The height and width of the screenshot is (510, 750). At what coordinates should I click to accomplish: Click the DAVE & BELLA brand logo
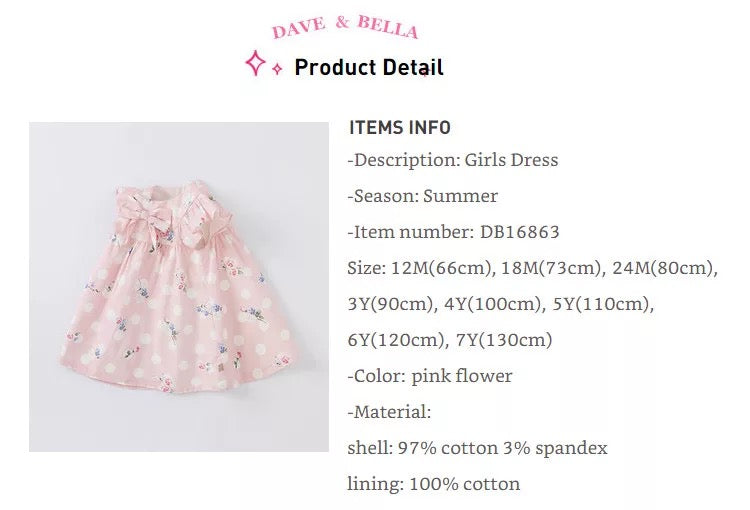[x=344, y=27]
